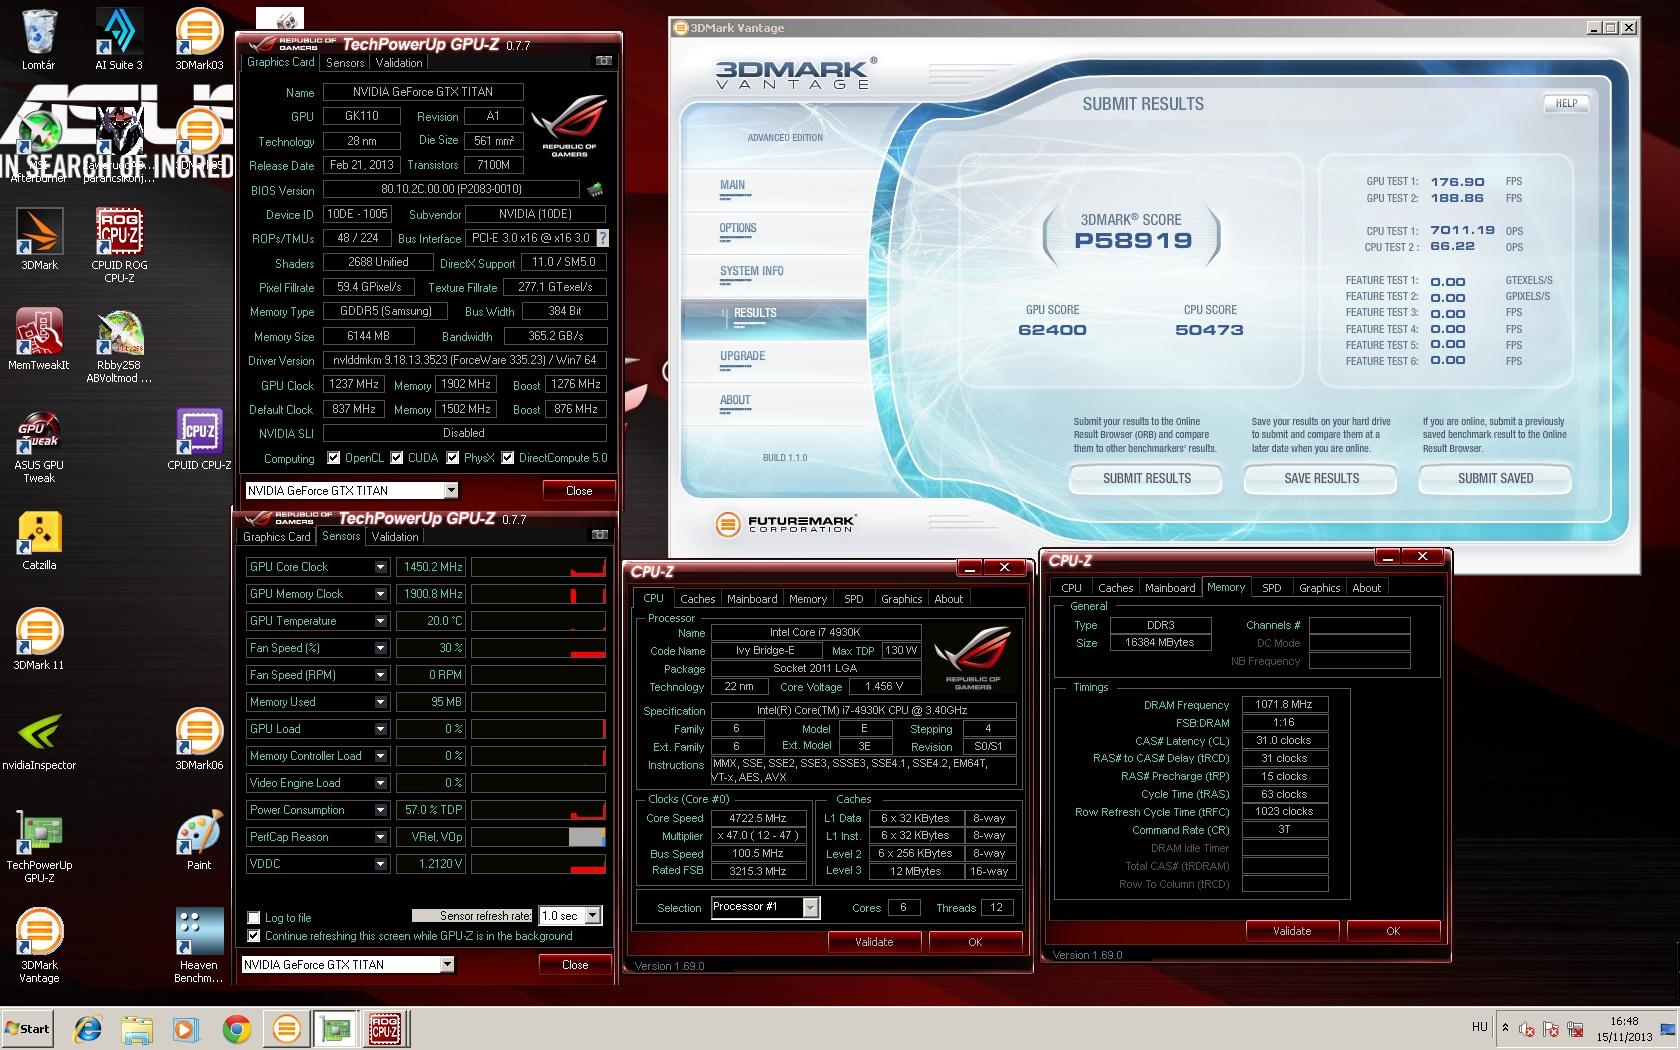
Task: Click the GPU Temperature sensor graph
Action: pyautogui.click(x=538, y=621)
